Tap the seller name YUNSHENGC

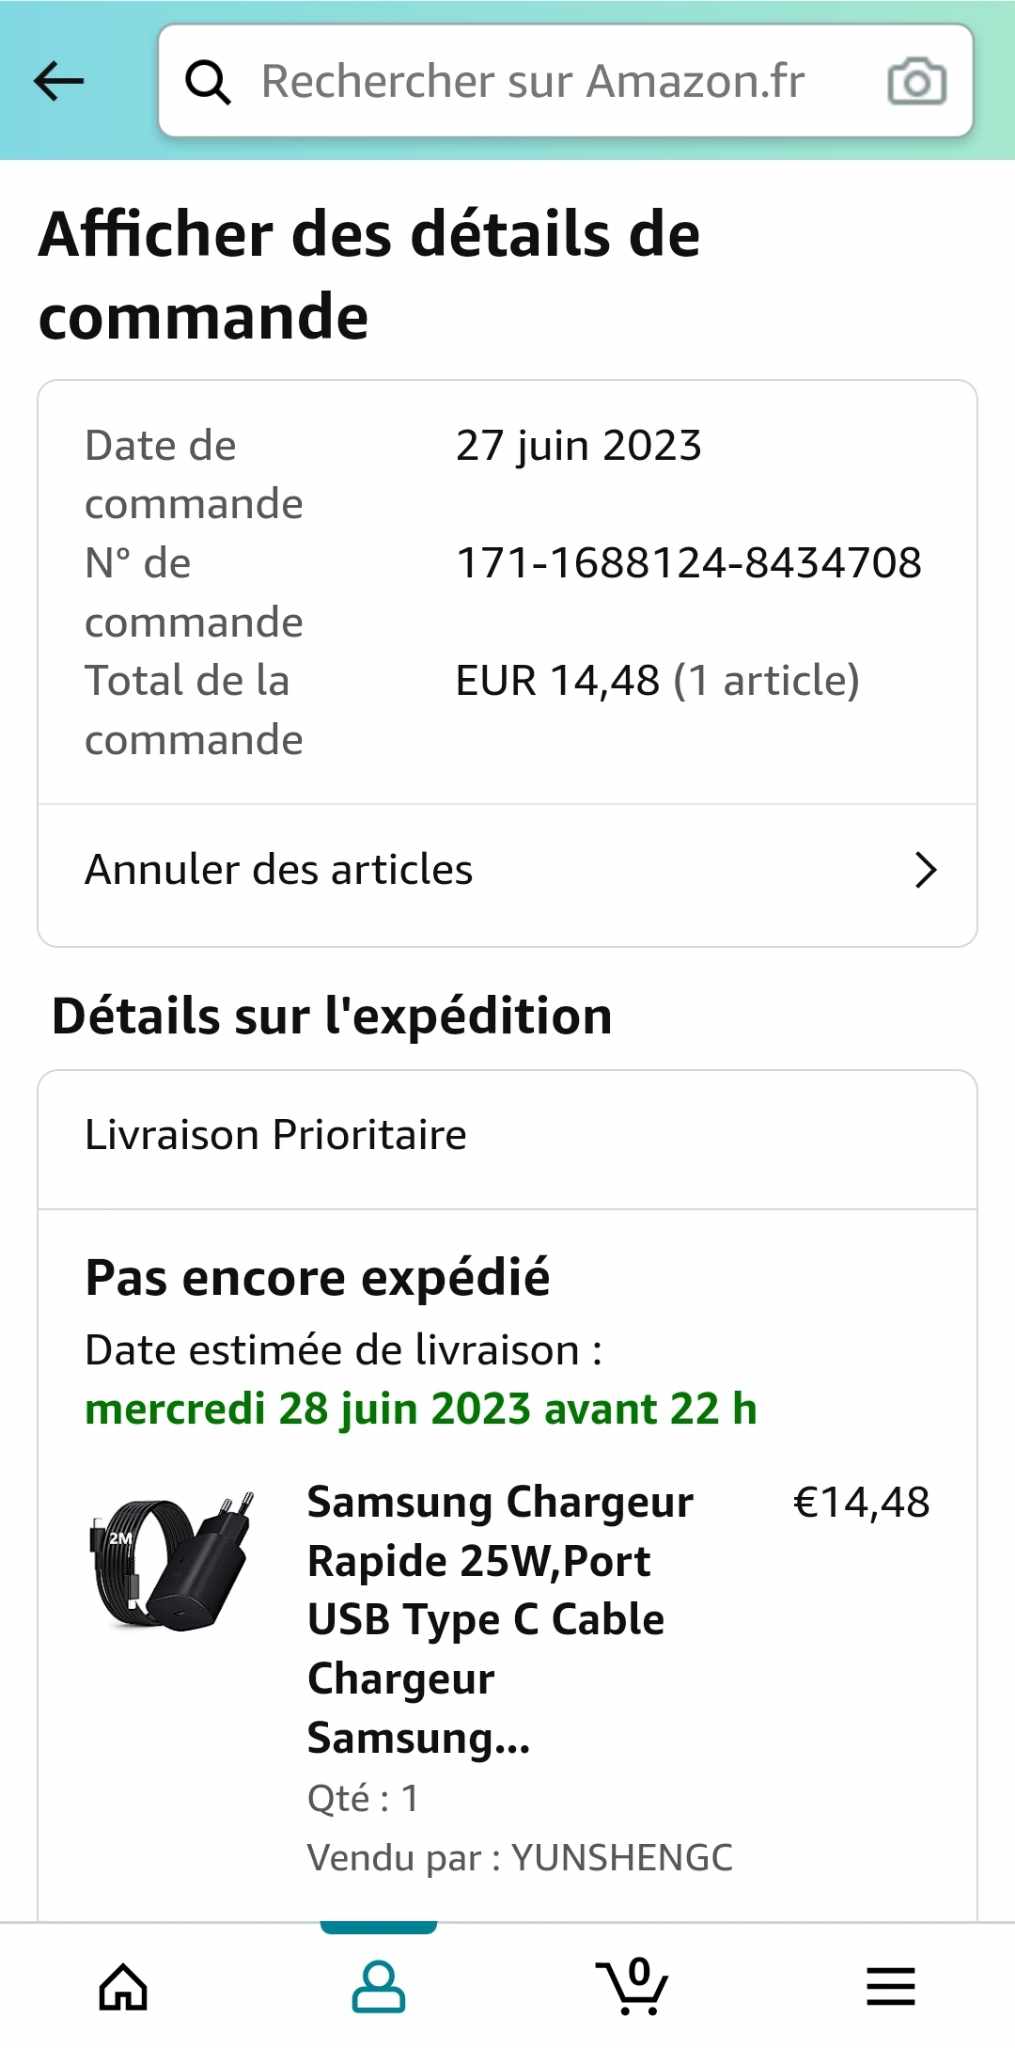click(x=621, y=1857)
